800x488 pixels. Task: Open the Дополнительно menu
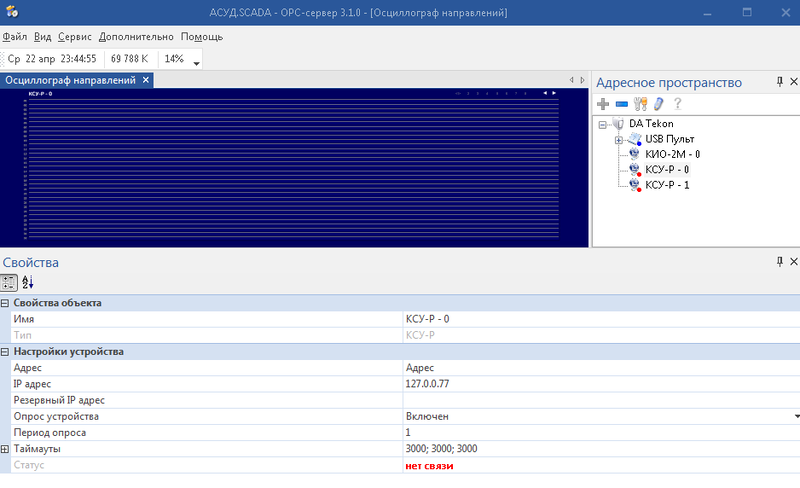[x=136, y=37]
